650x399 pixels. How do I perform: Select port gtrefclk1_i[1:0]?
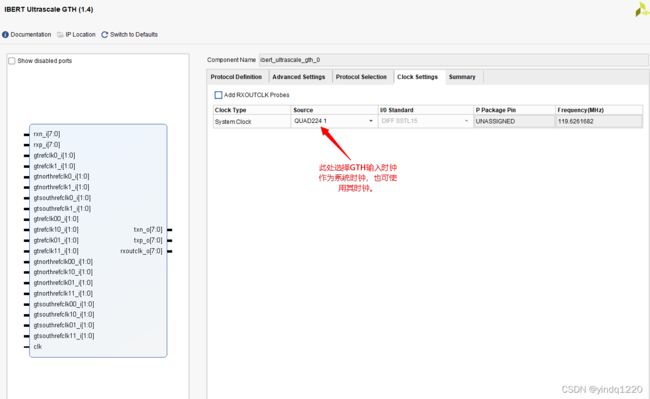(x=54, y=166)
